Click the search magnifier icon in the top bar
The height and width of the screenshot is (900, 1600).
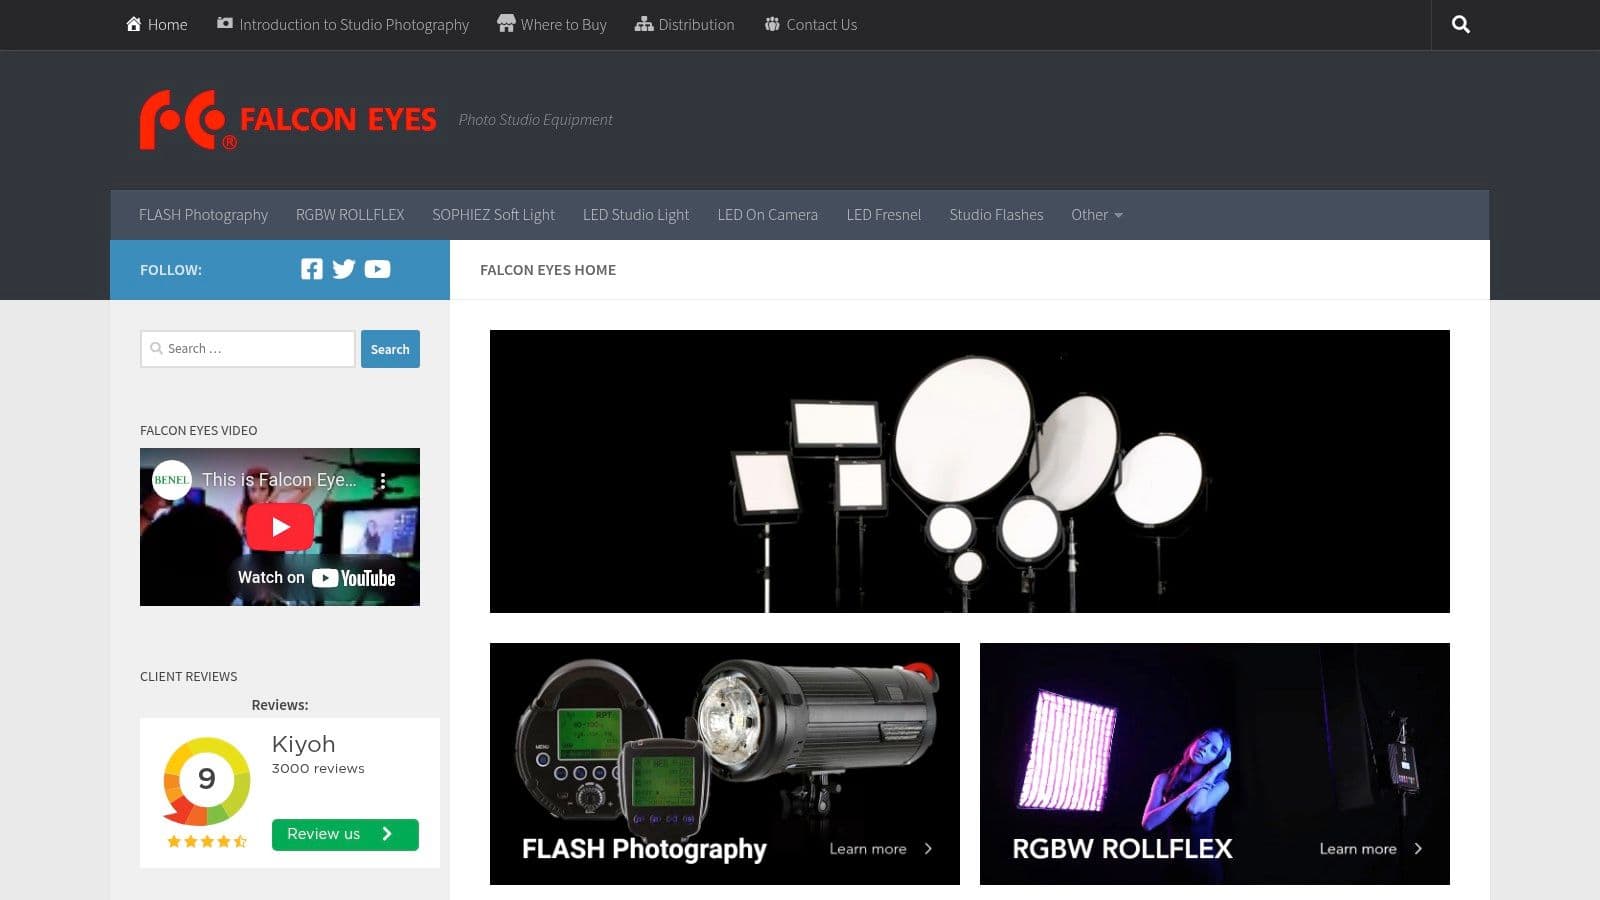point(1460,24)
